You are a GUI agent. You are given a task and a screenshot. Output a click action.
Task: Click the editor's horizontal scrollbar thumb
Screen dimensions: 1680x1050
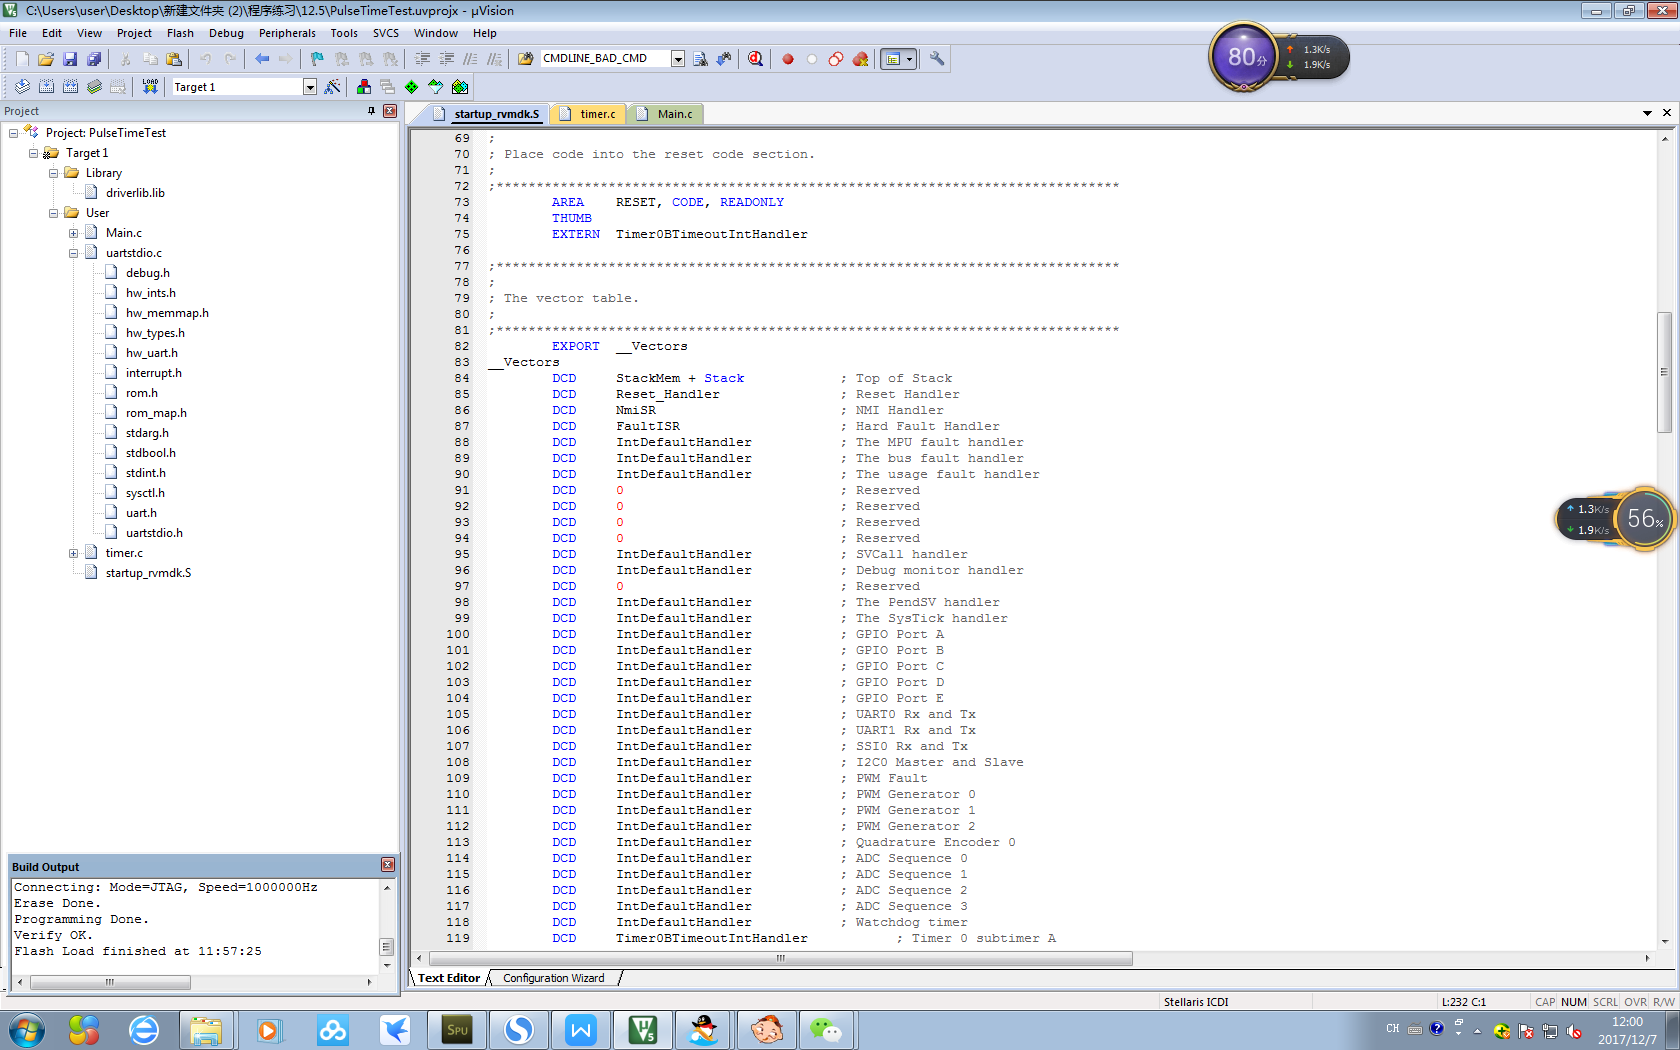pyautogui.click(x=780, y=958)
